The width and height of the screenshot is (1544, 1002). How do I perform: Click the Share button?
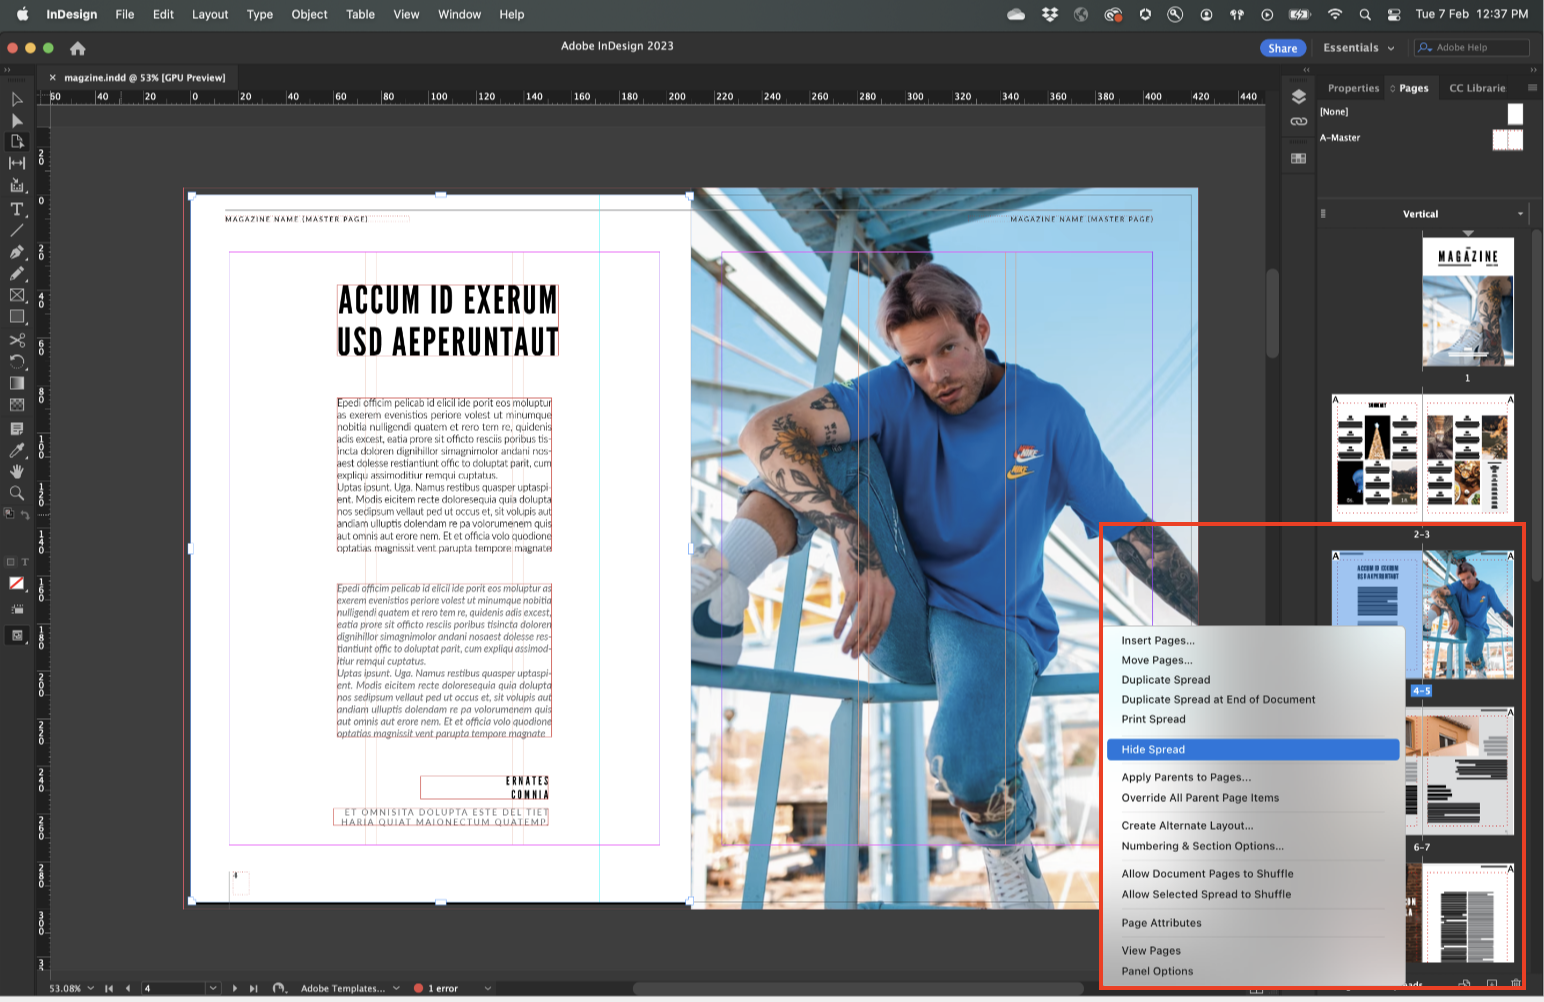(x=1283, y=47)
